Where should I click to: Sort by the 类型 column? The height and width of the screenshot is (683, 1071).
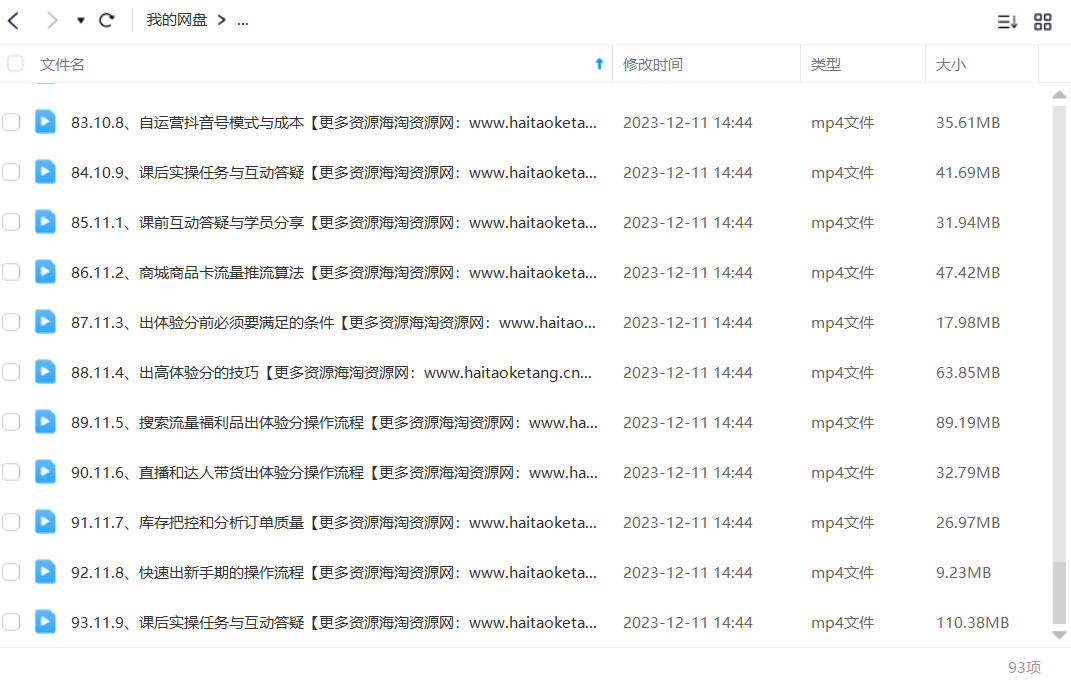[826, 64]
